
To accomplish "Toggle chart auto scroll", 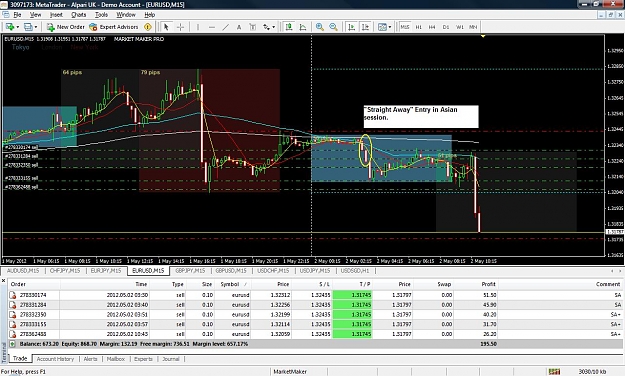I will click(351, 27).
